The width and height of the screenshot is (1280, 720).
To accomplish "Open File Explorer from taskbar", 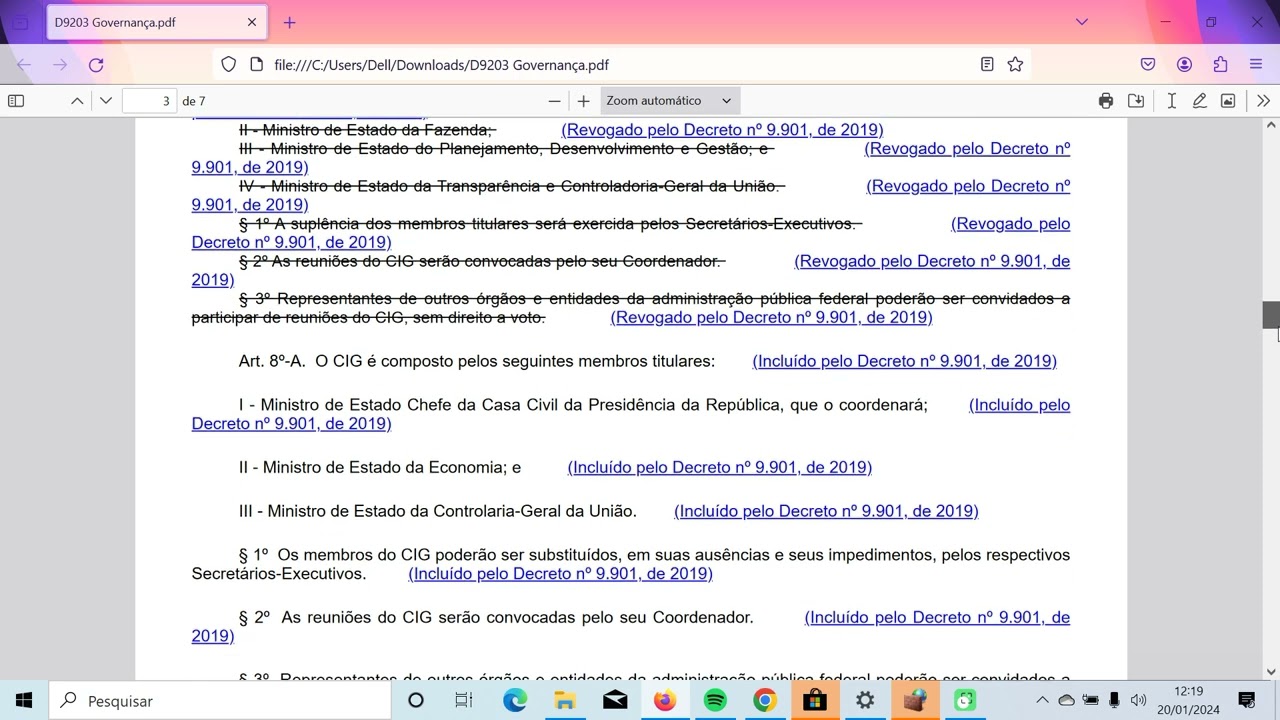I will pos(565,701).
